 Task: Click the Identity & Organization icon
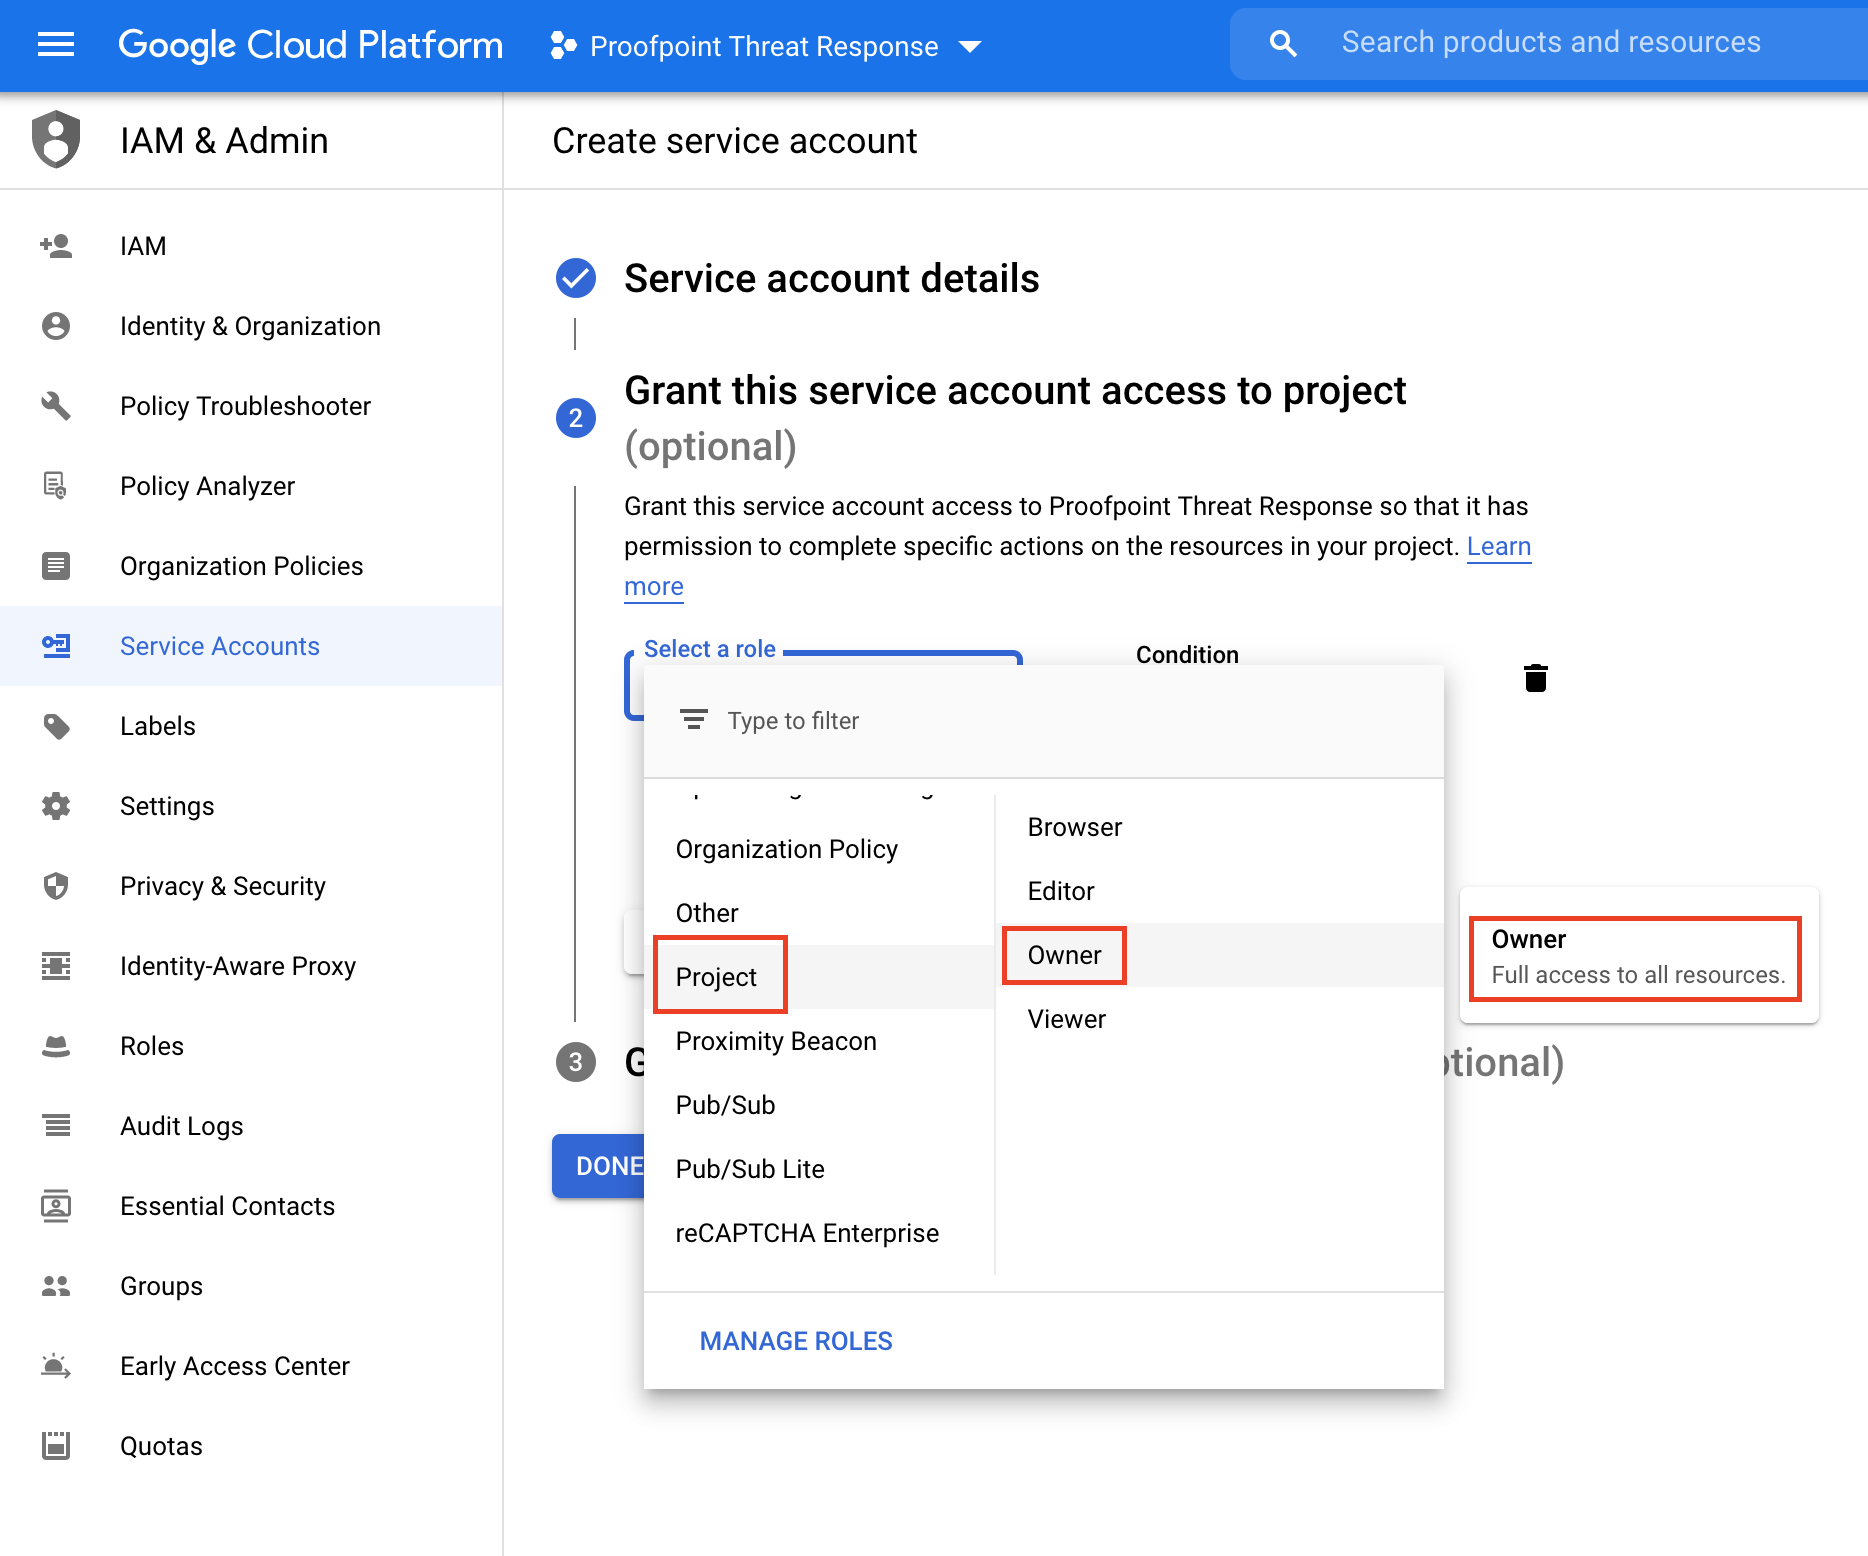[x=56, y=326]
